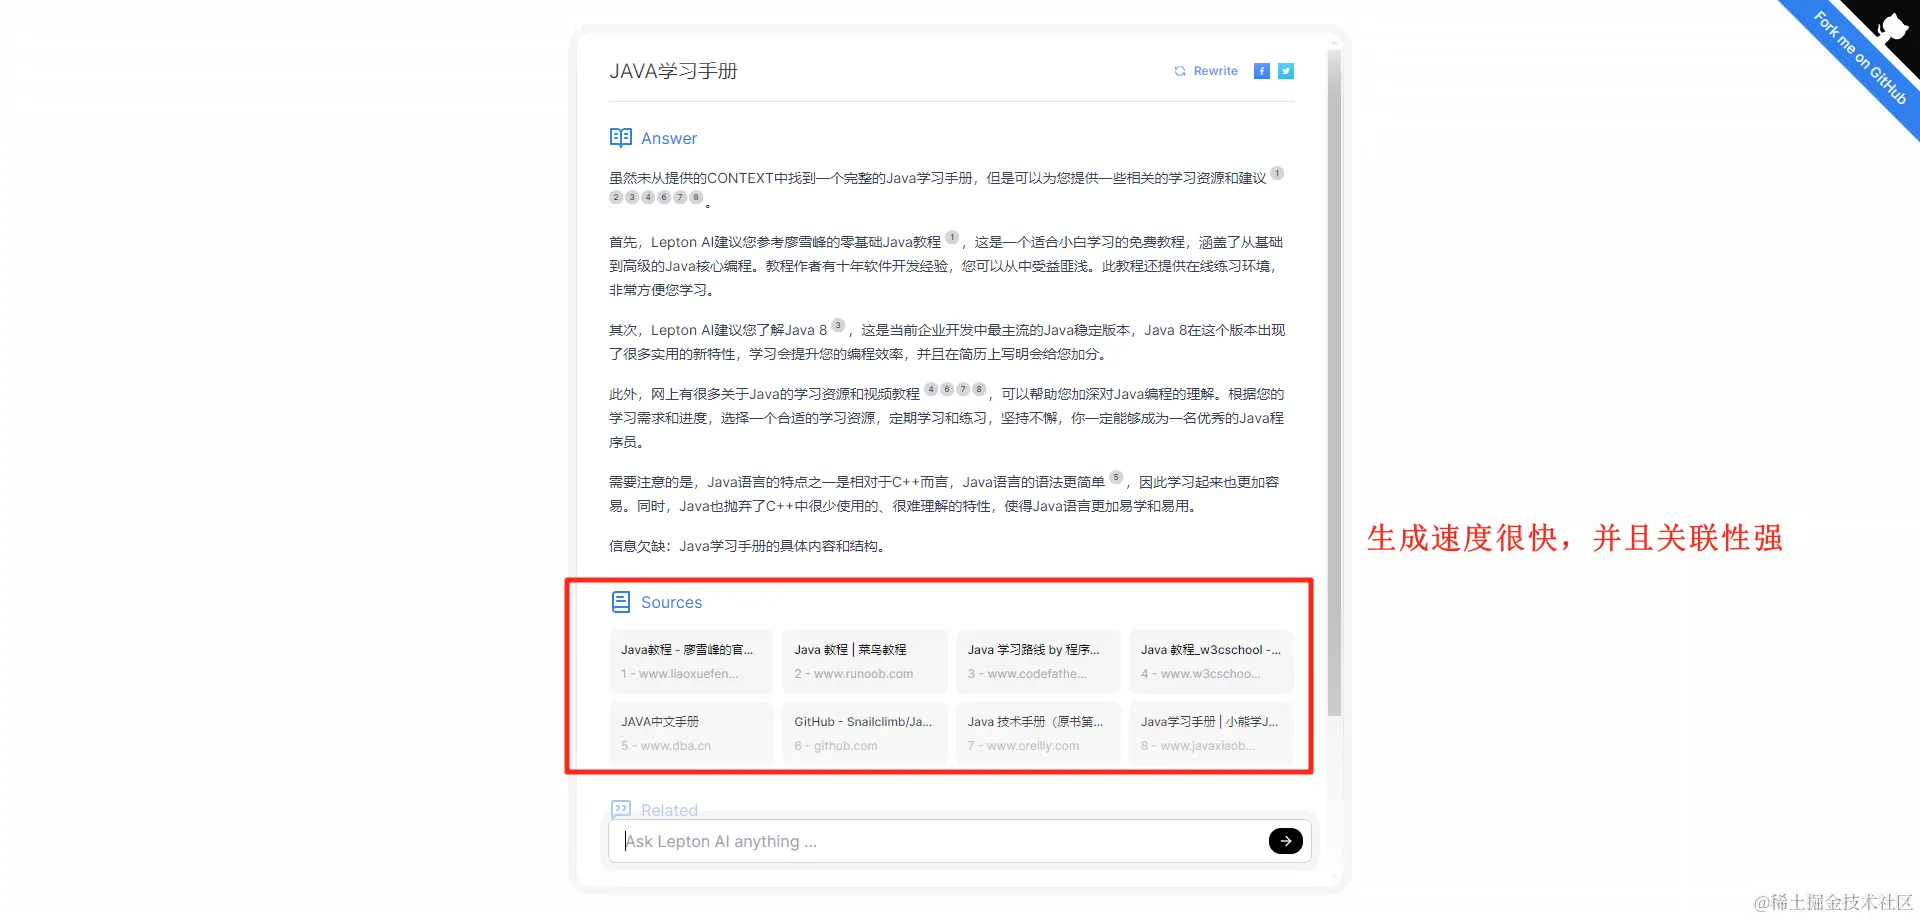1920x919 pixels.
Task: Open the Fork me on GitHub ribbon
Action: pyautogui.click(x=1862, y=57)
